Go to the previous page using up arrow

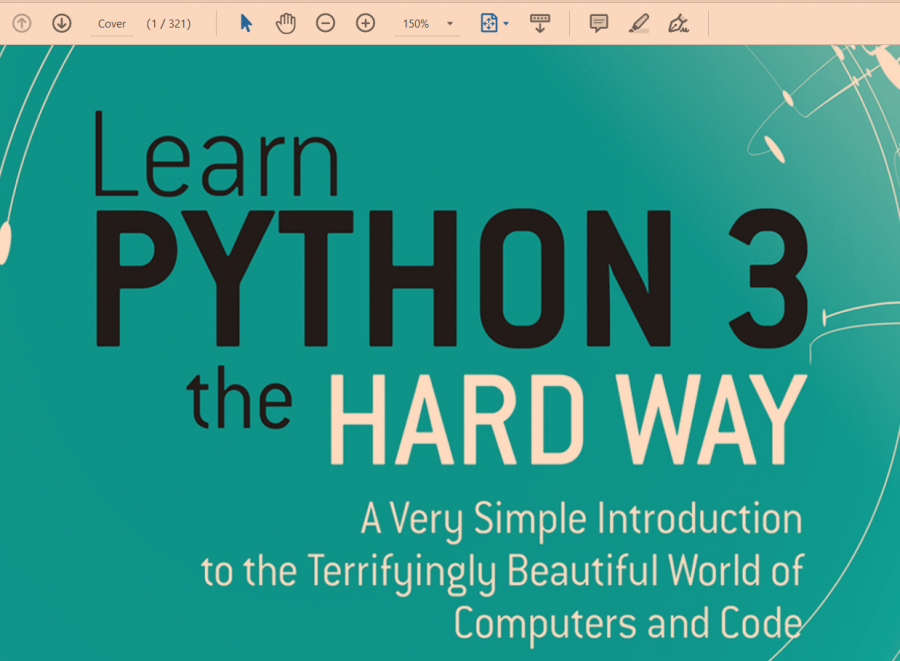[x=22, y=23]
